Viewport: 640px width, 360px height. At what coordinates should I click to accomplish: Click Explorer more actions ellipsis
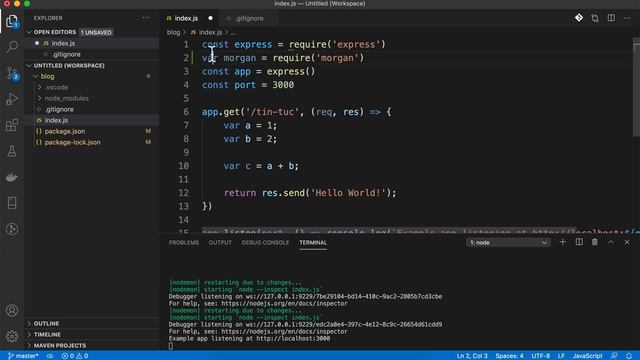[146, 18]
